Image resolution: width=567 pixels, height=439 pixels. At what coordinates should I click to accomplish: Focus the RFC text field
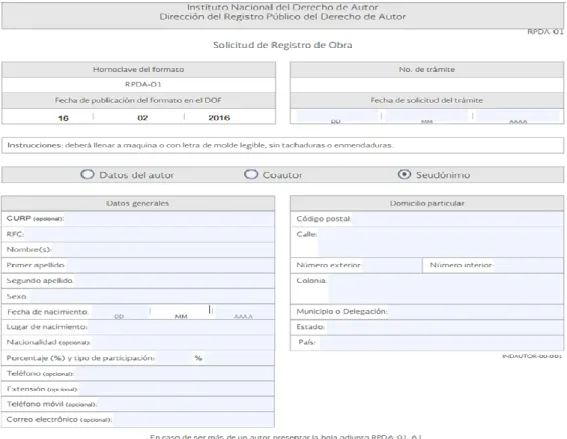[x=149, y=234]
